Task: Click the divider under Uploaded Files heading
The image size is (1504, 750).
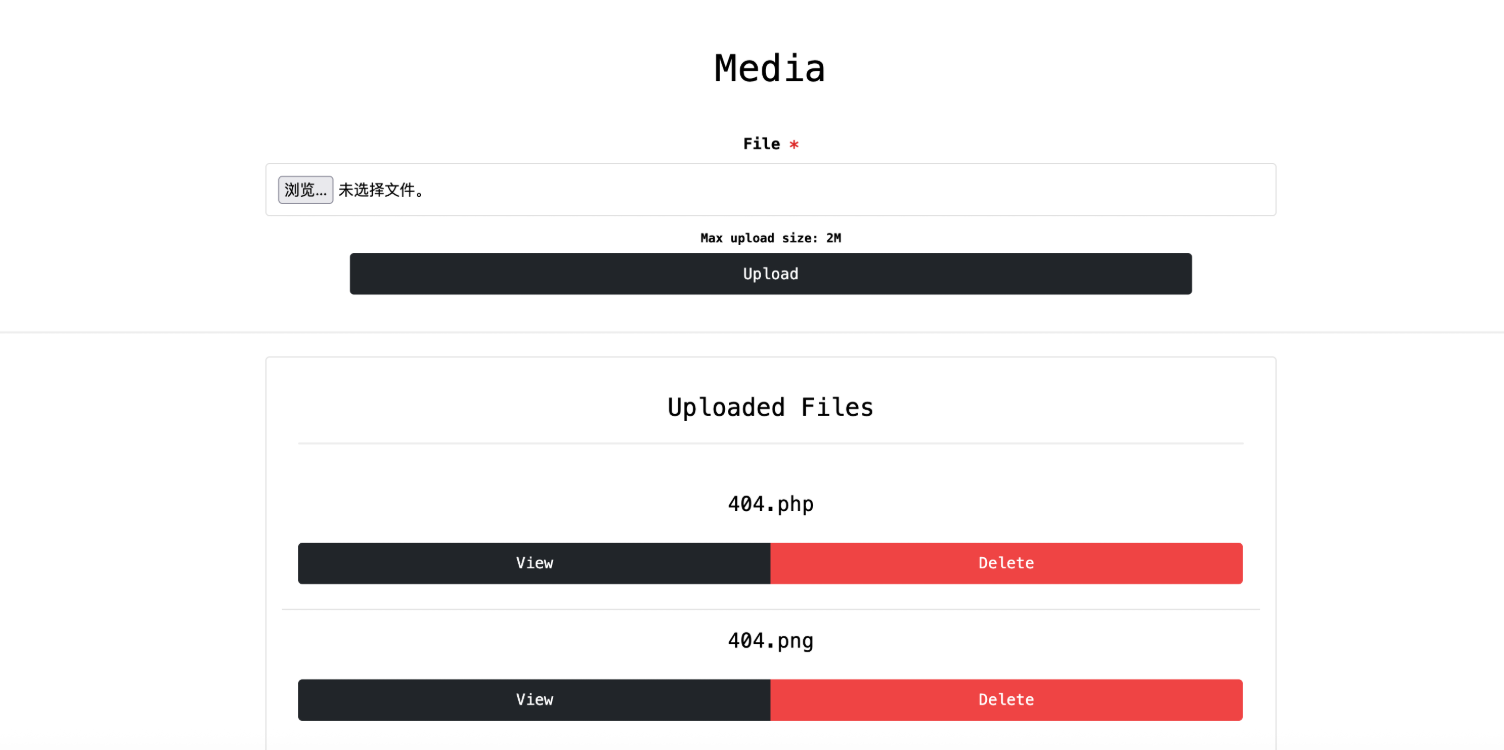Action: (770, 443)
